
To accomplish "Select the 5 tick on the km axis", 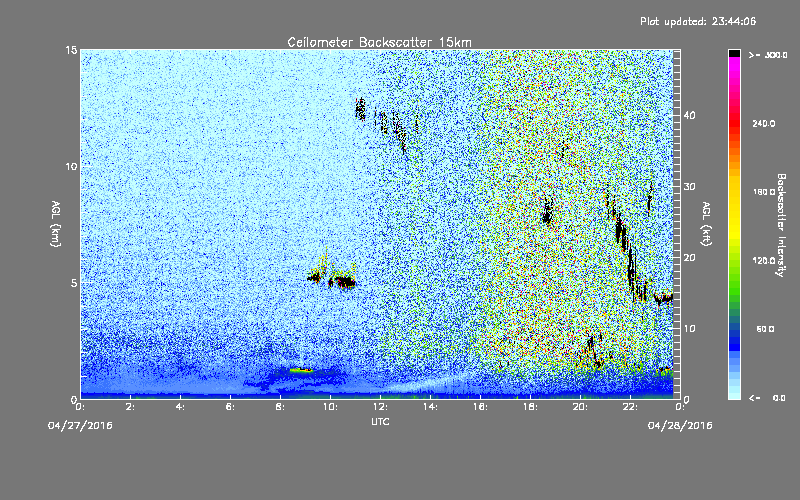I will tap(74, 283).
